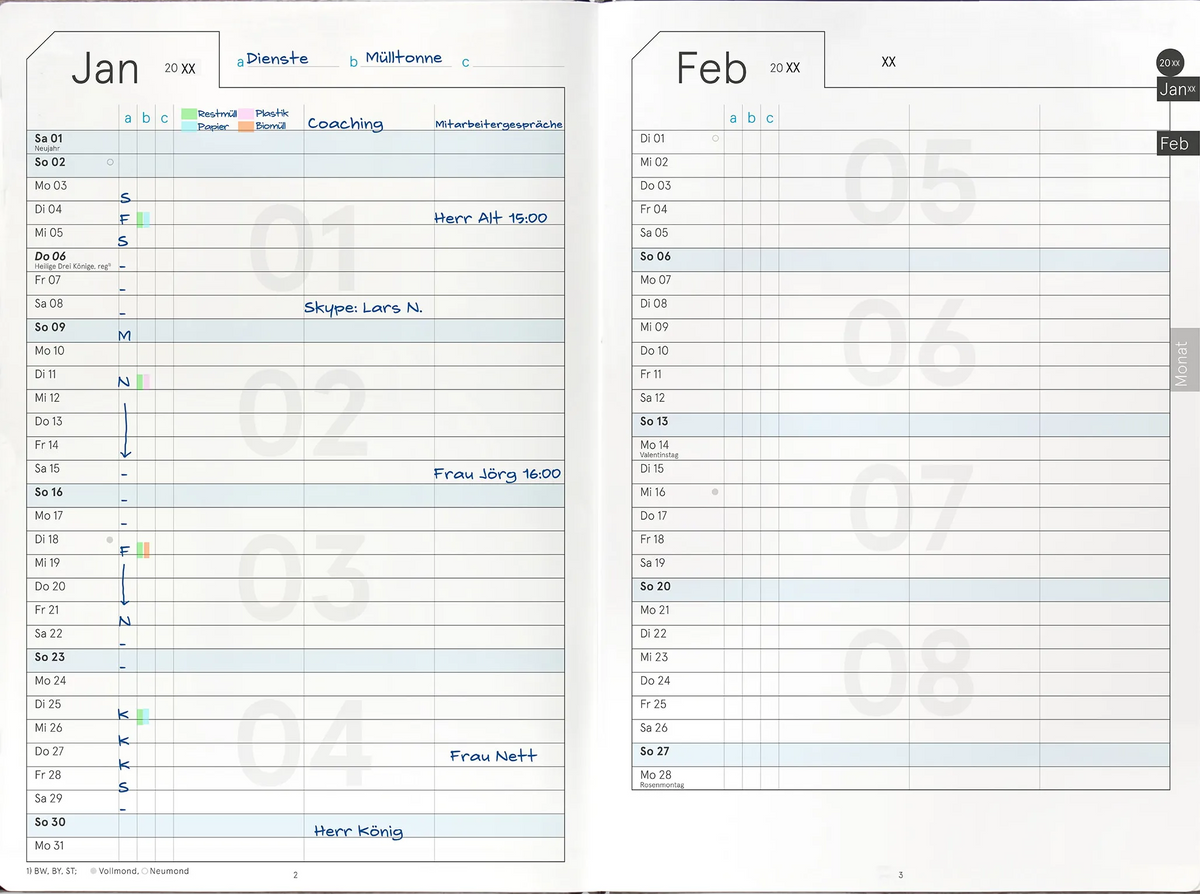Click the handwritten 'F' in the Di 18 row
The height and width of the screenshot is (894, 1200).
pyautogui.click(x=124, y=551)
